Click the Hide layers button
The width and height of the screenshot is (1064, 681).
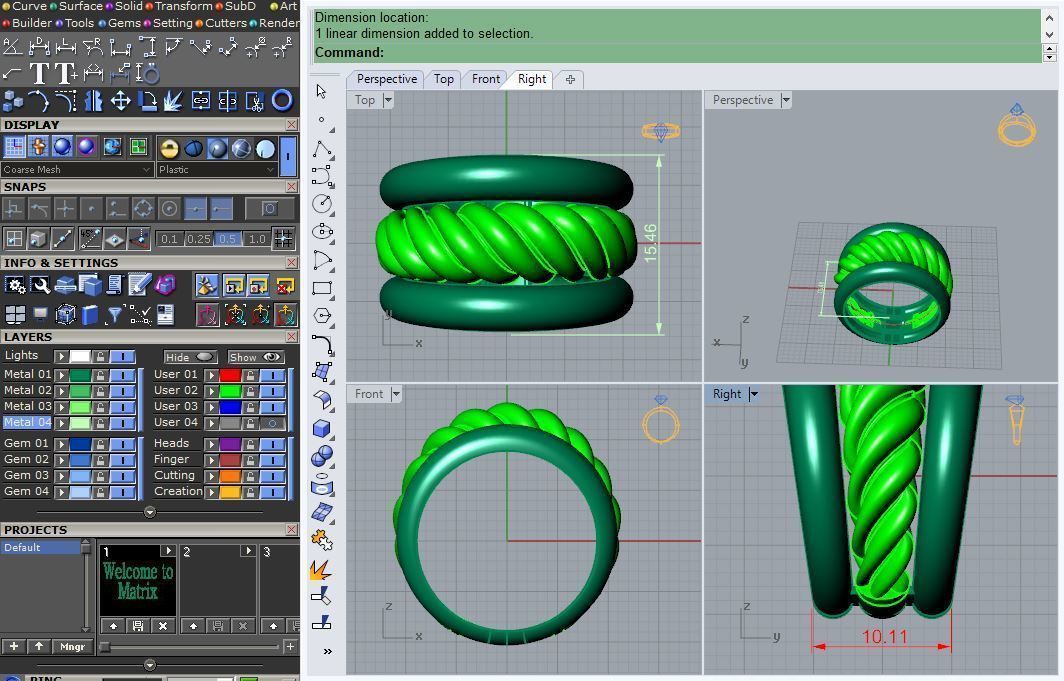190,357
